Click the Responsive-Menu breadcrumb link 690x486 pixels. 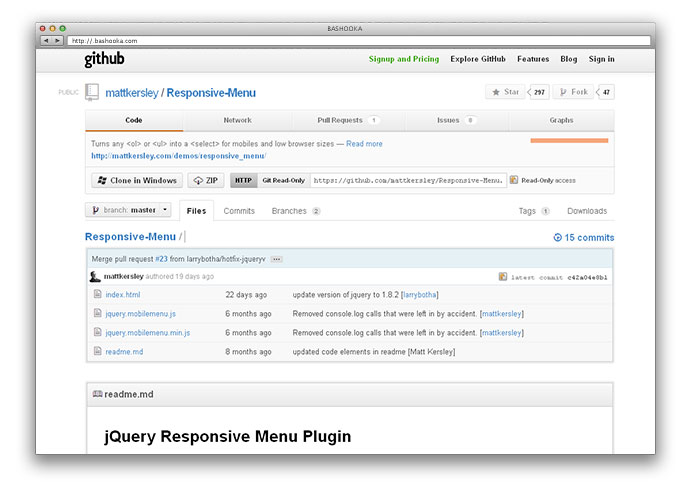click(130, 237)
